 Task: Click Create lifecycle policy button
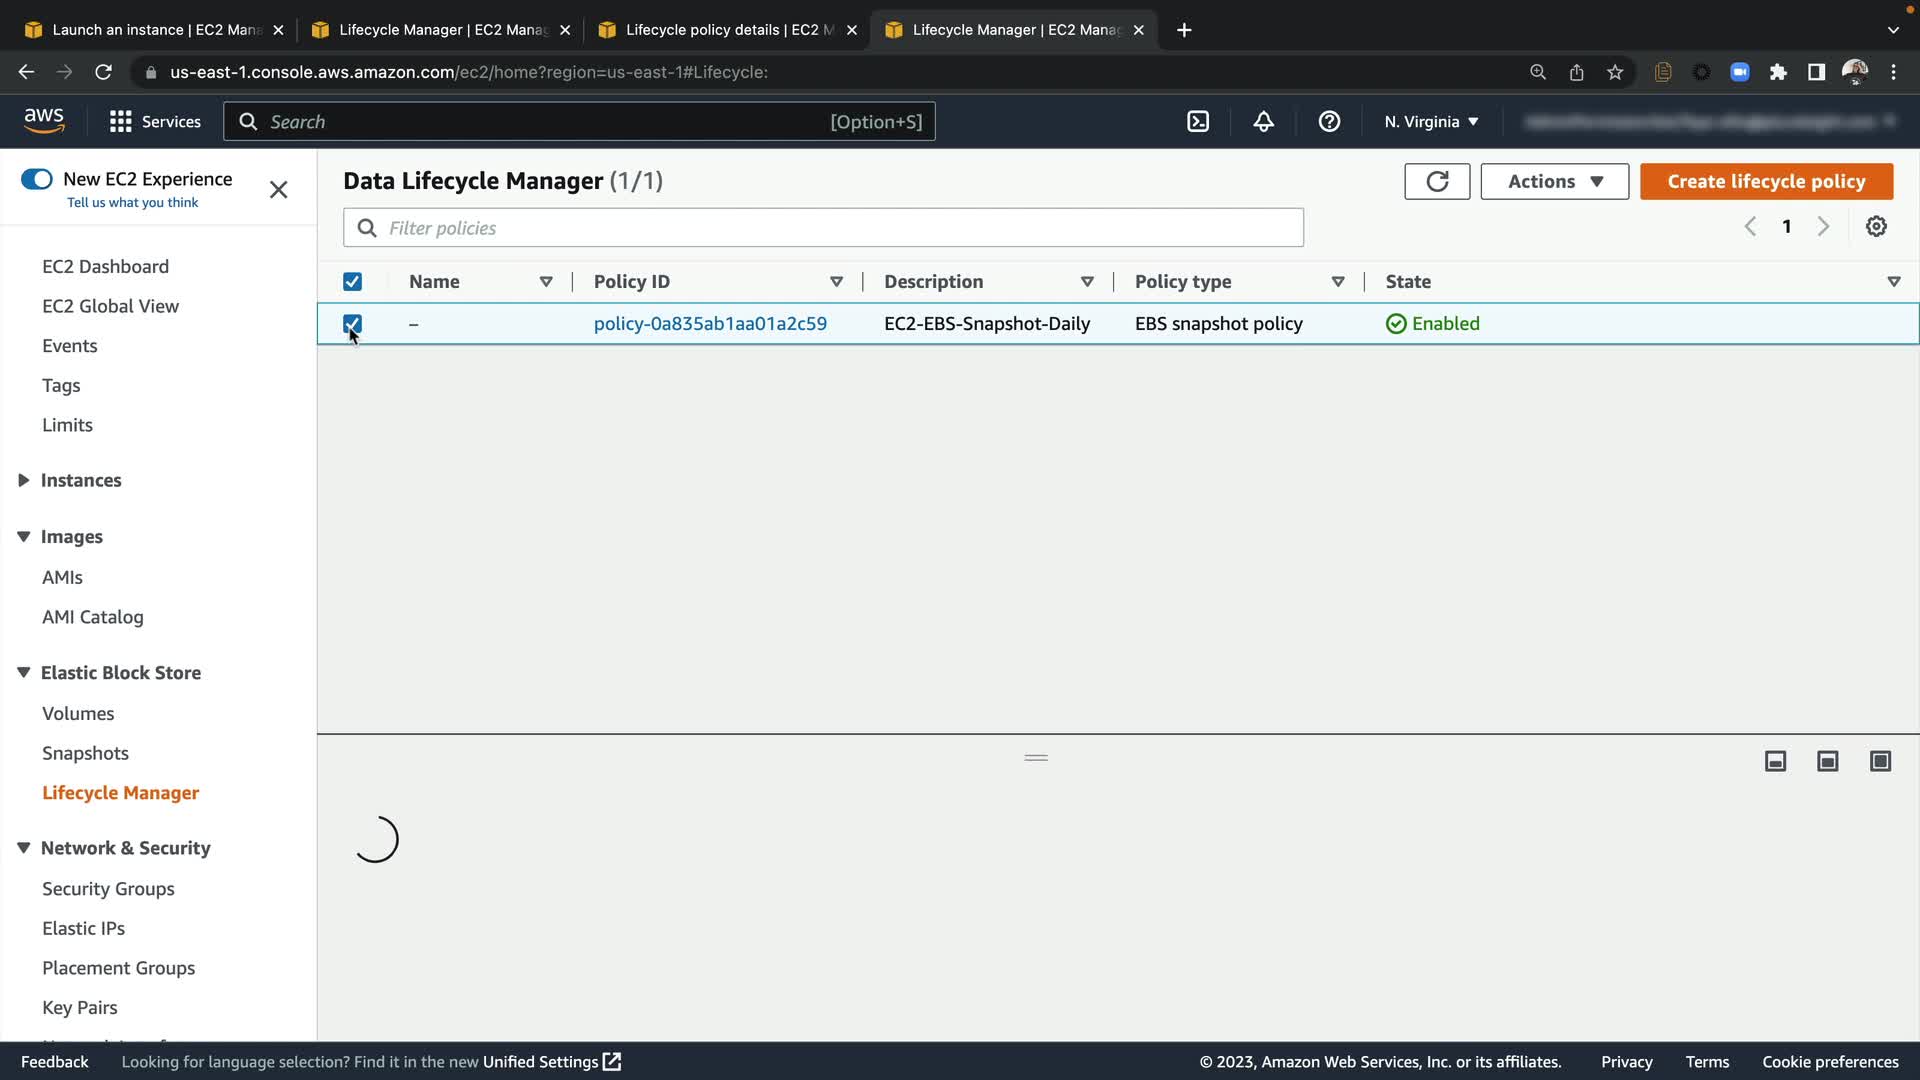click(1766, 182)
